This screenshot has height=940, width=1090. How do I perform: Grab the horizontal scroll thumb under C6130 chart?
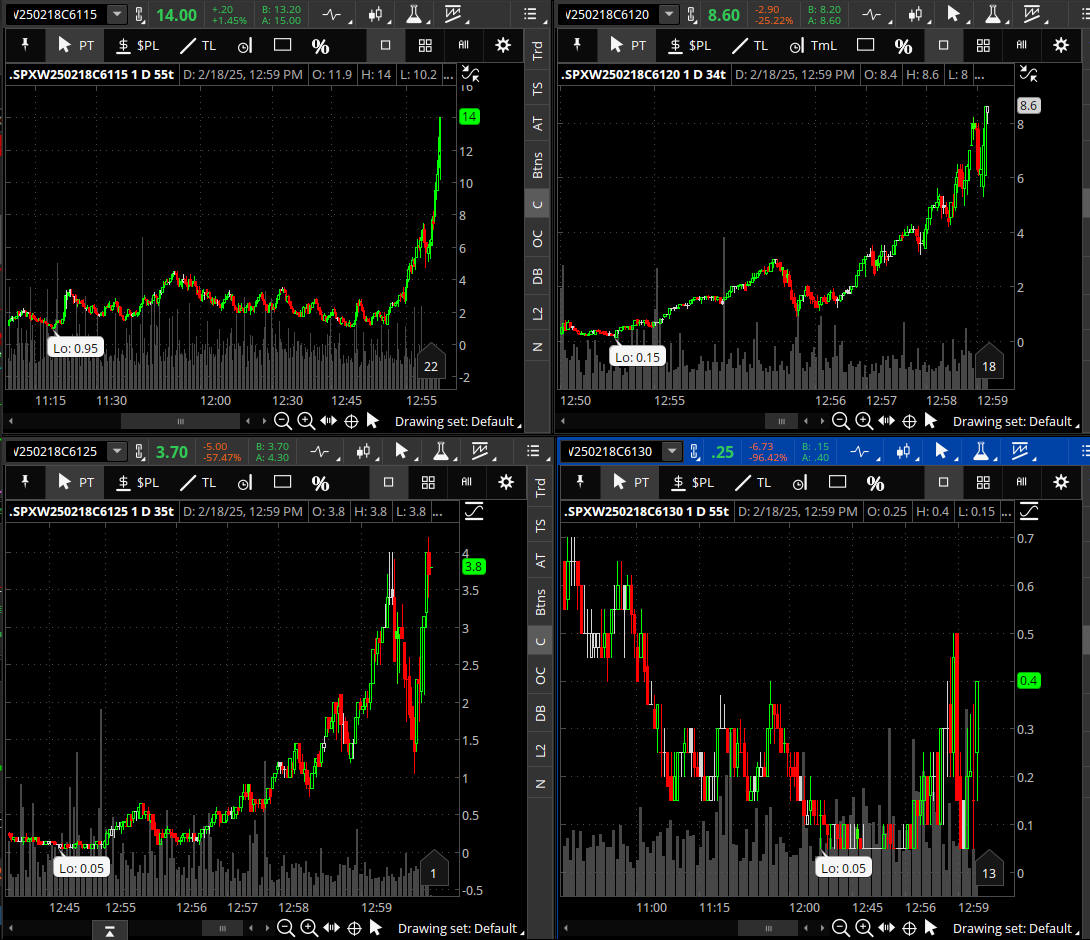[x=768, y=928]
